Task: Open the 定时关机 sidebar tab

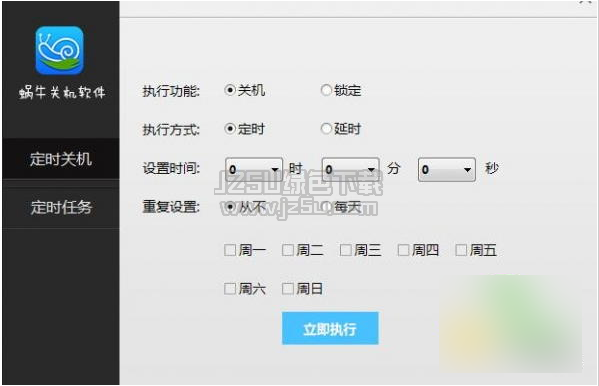Action: pos(61,159)
